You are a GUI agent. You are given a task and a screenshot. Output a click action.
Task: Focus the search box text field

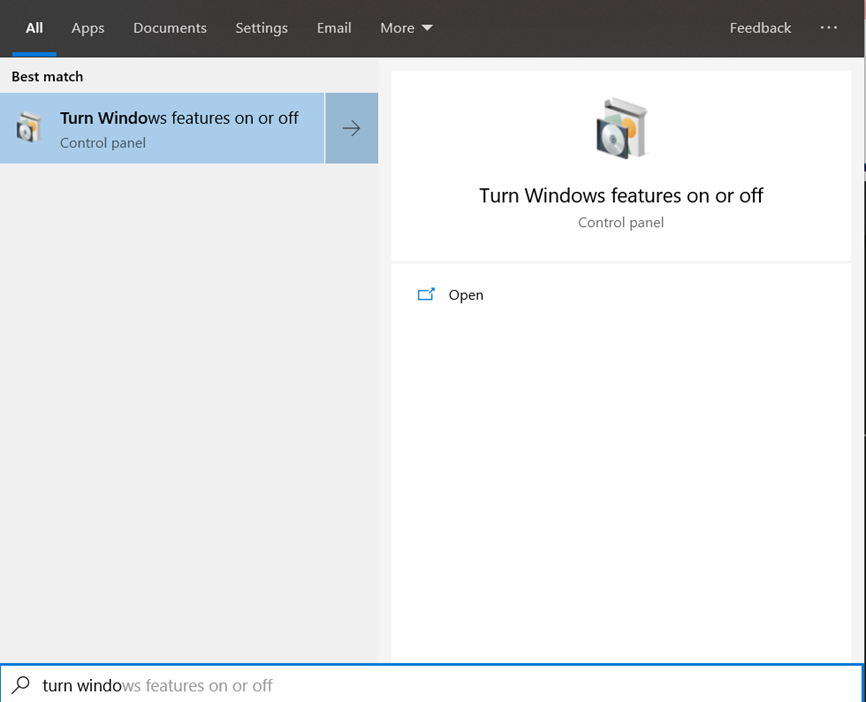(432, 684)
